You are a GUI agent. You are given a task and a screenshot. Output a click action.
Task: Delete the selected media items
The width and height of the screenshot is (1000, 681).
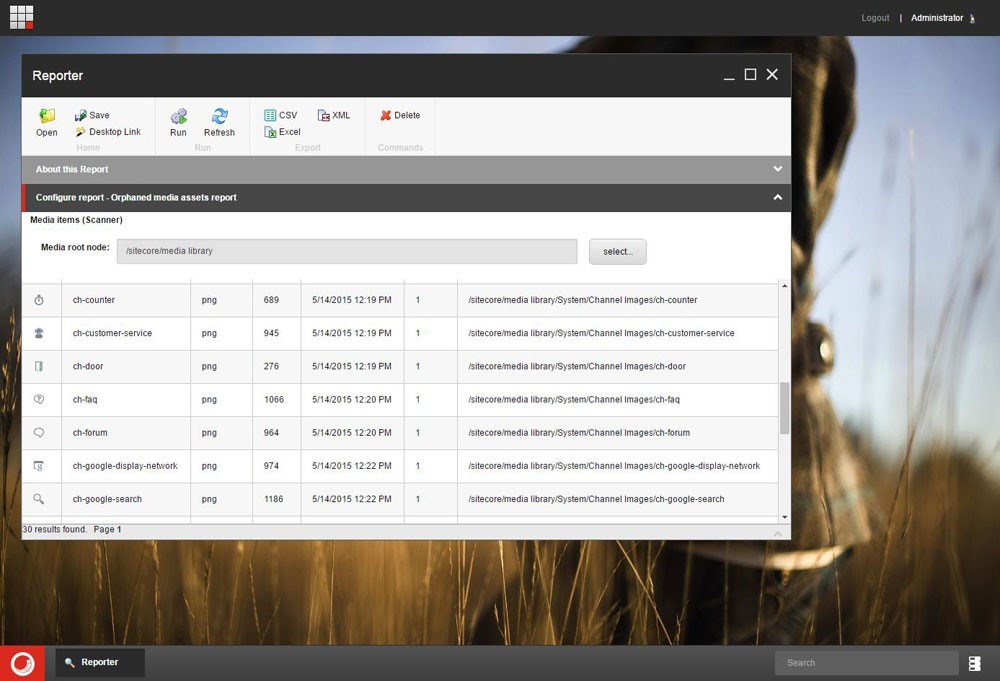pyautogui.click(x=400, y=115)
